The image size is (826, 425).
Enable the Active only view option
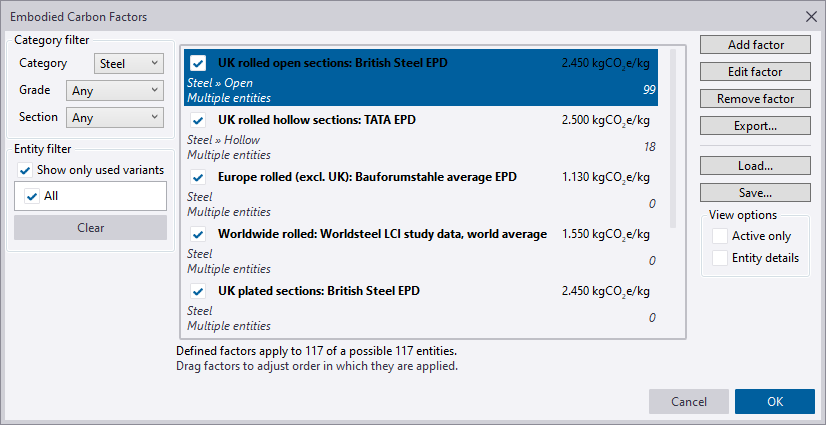(720, 236)
